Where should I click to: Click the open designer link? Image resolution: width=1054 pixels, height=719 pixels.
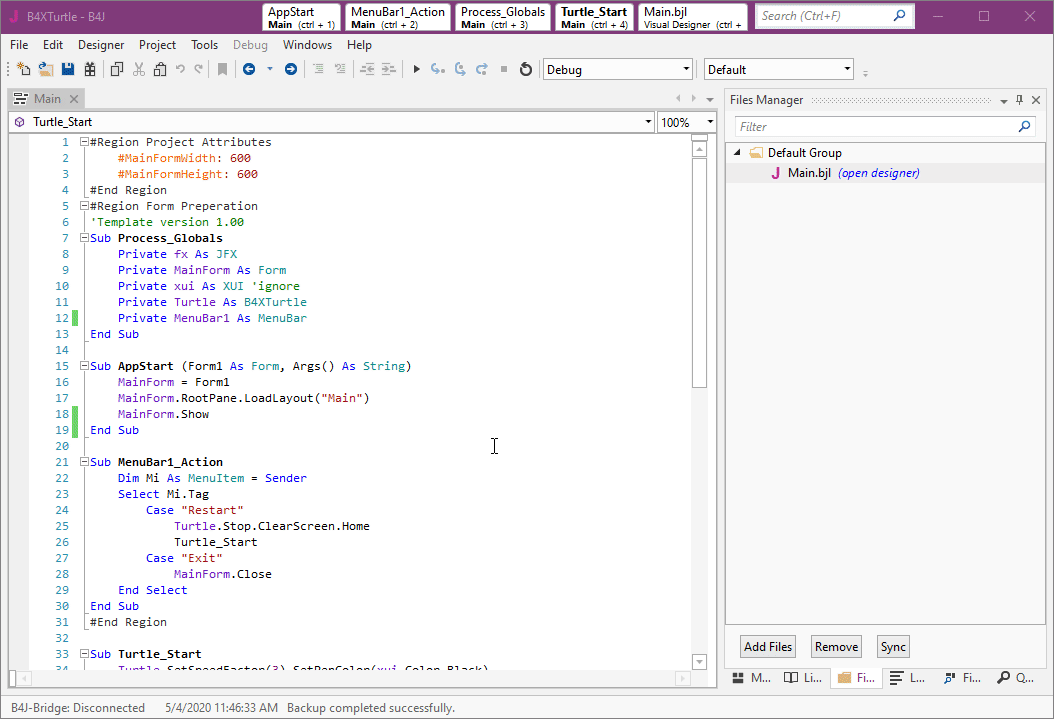[878, 173]
